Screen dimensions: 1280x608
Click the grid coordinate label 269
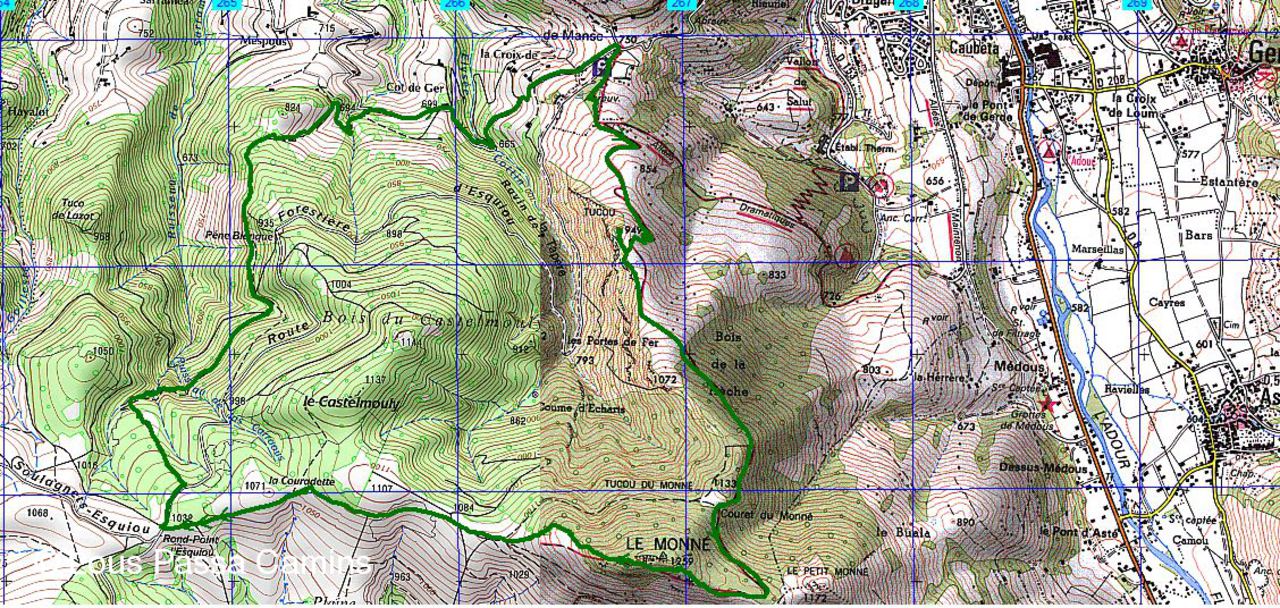1136,5
